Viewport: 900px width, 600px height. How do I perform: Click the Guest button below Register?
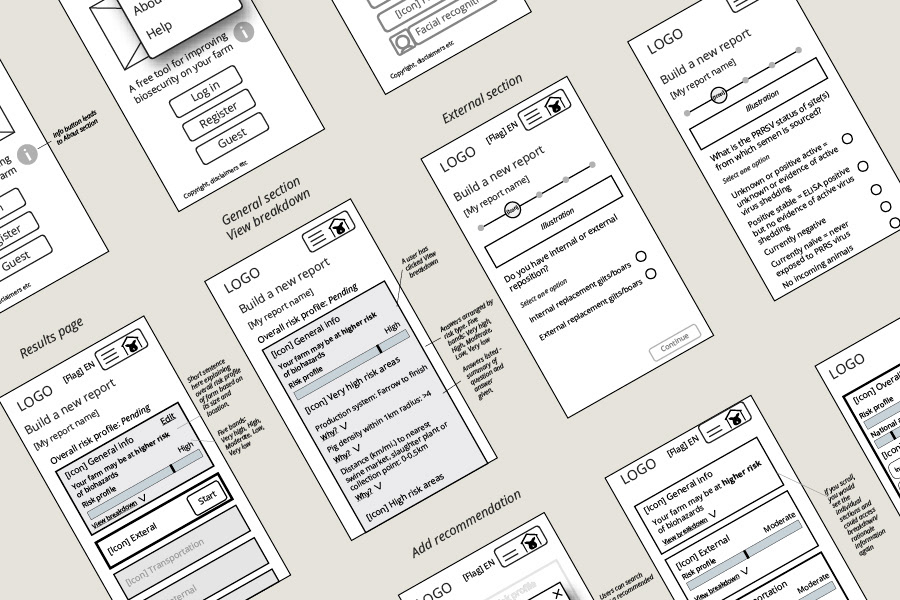[x=232, y=138]
